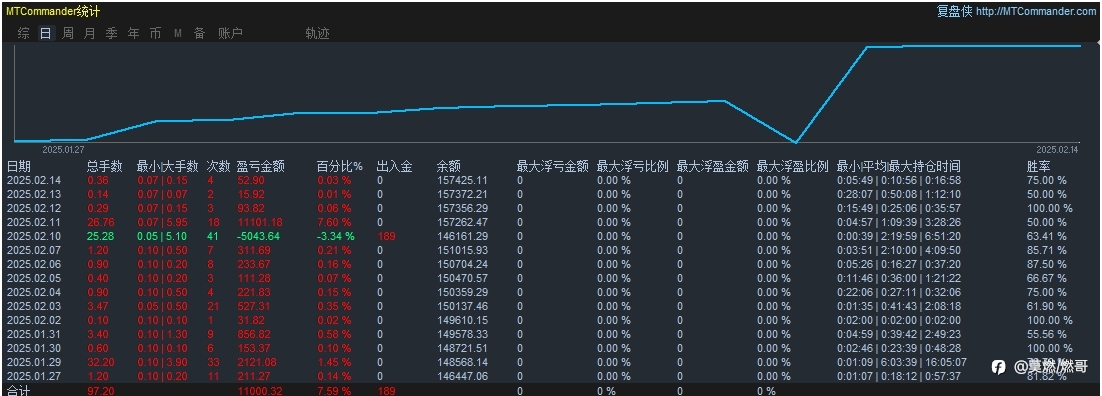Open the 币 symbol tab

click(155, 33)
